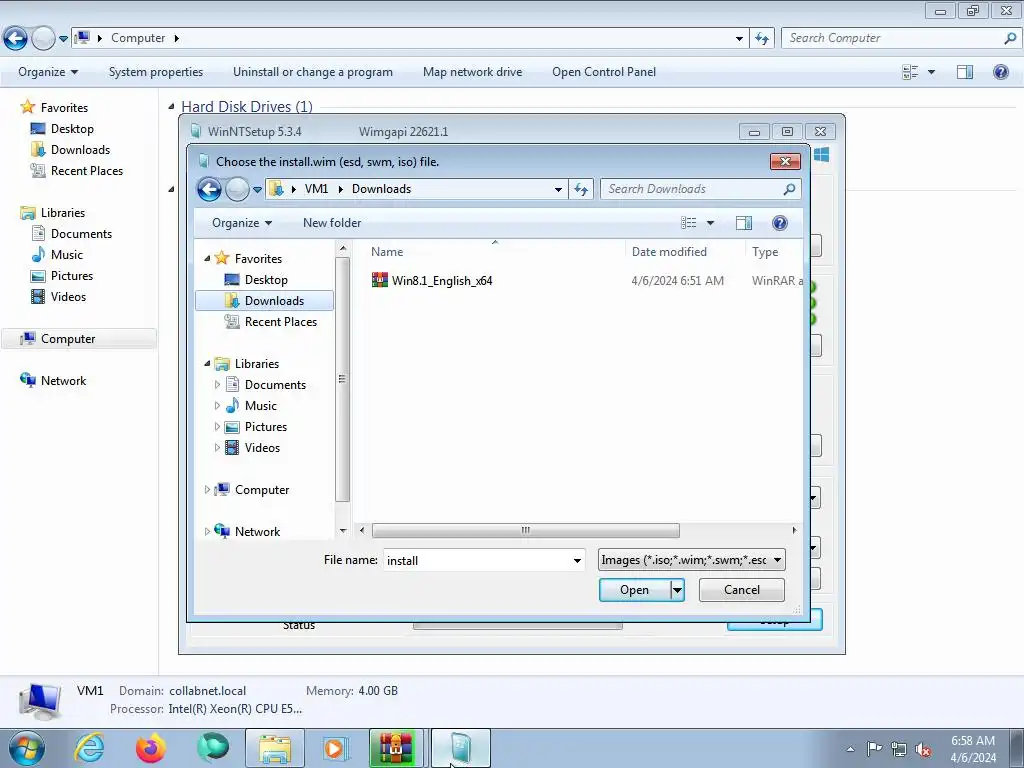
Task: Click the Back arrow in file dialog
Action: [209, 189]
